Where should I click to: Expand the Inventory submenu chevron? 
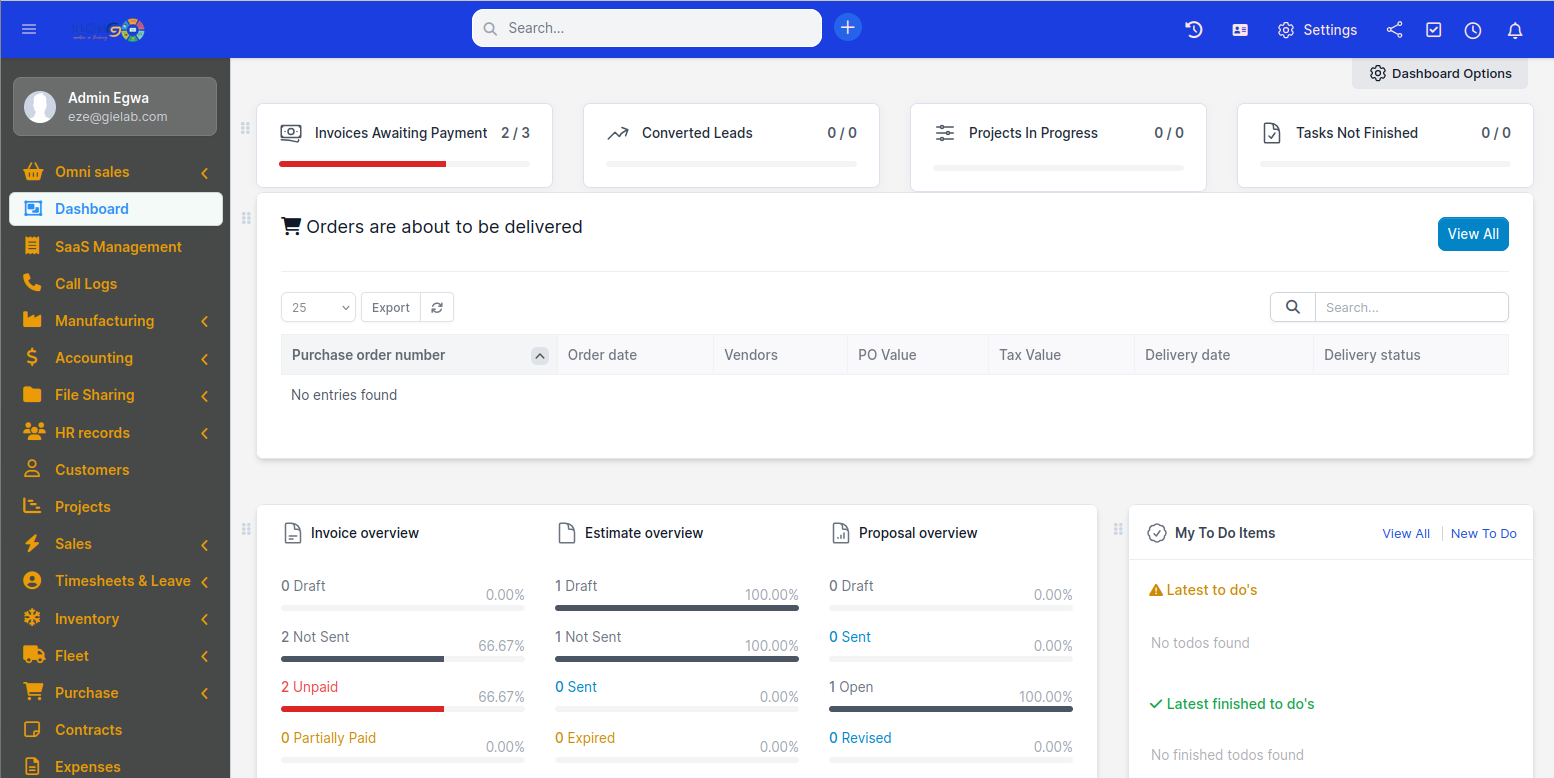(x=204, y=619)
